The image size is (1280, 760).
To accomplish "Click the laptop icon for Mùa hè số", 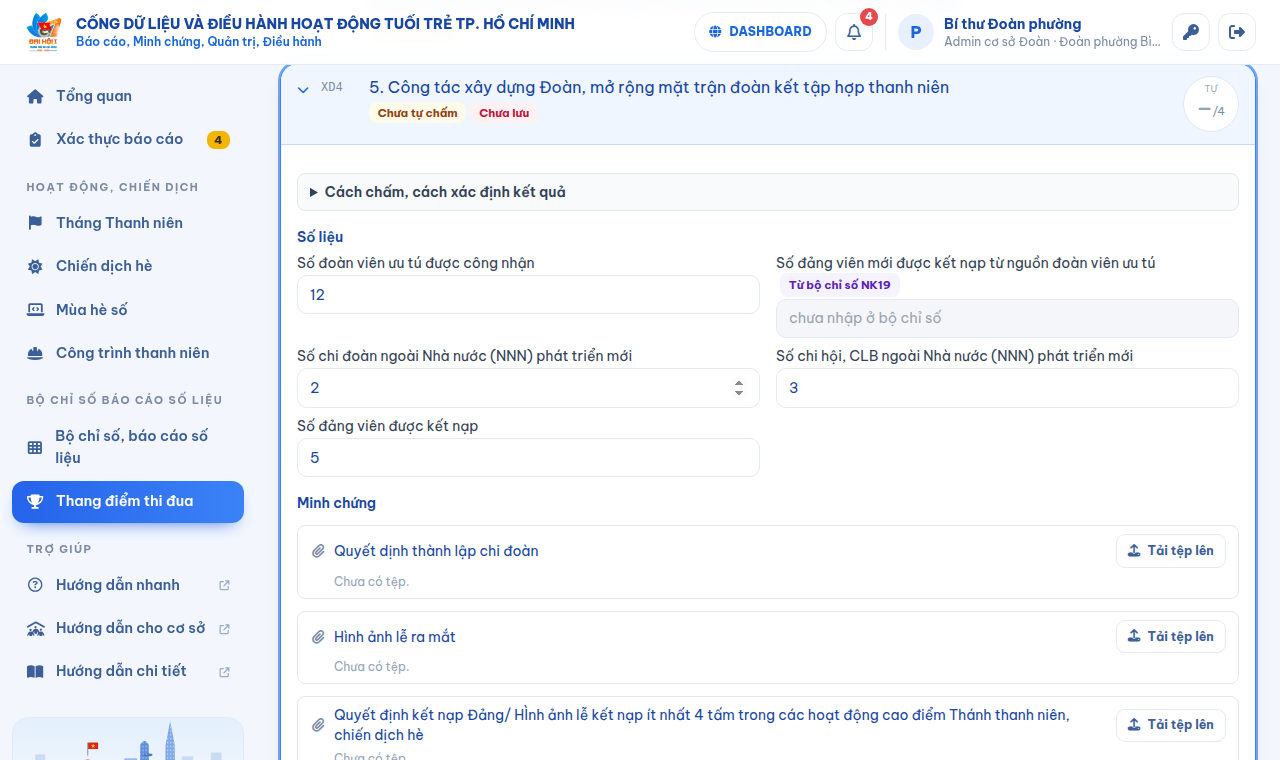I will [x=35, y=310].
